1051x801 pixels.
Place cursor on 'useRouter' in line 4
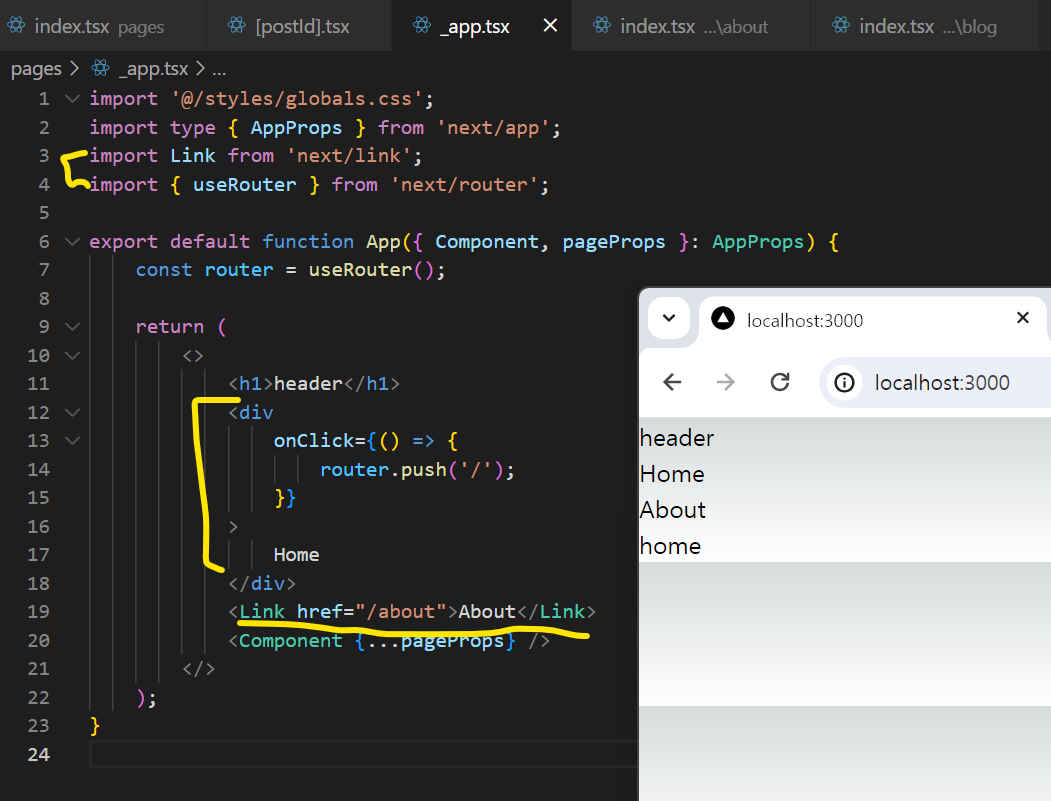(245, 185)
